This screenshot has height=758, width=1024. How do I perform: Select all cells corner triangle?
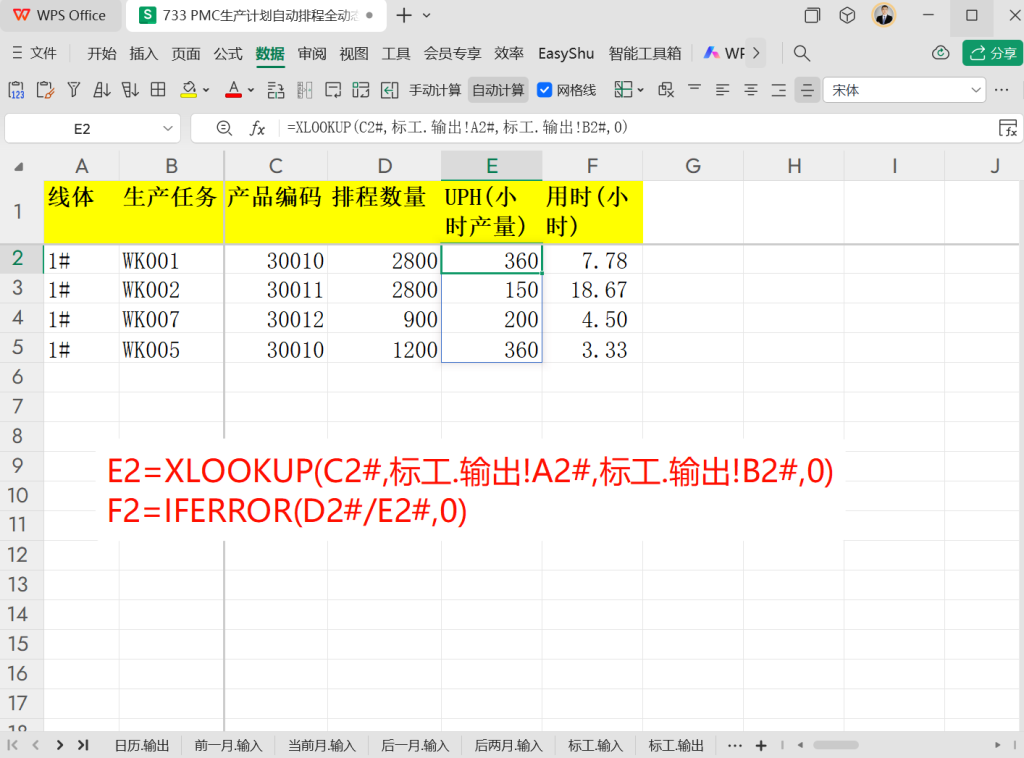[x=19, y=167]
